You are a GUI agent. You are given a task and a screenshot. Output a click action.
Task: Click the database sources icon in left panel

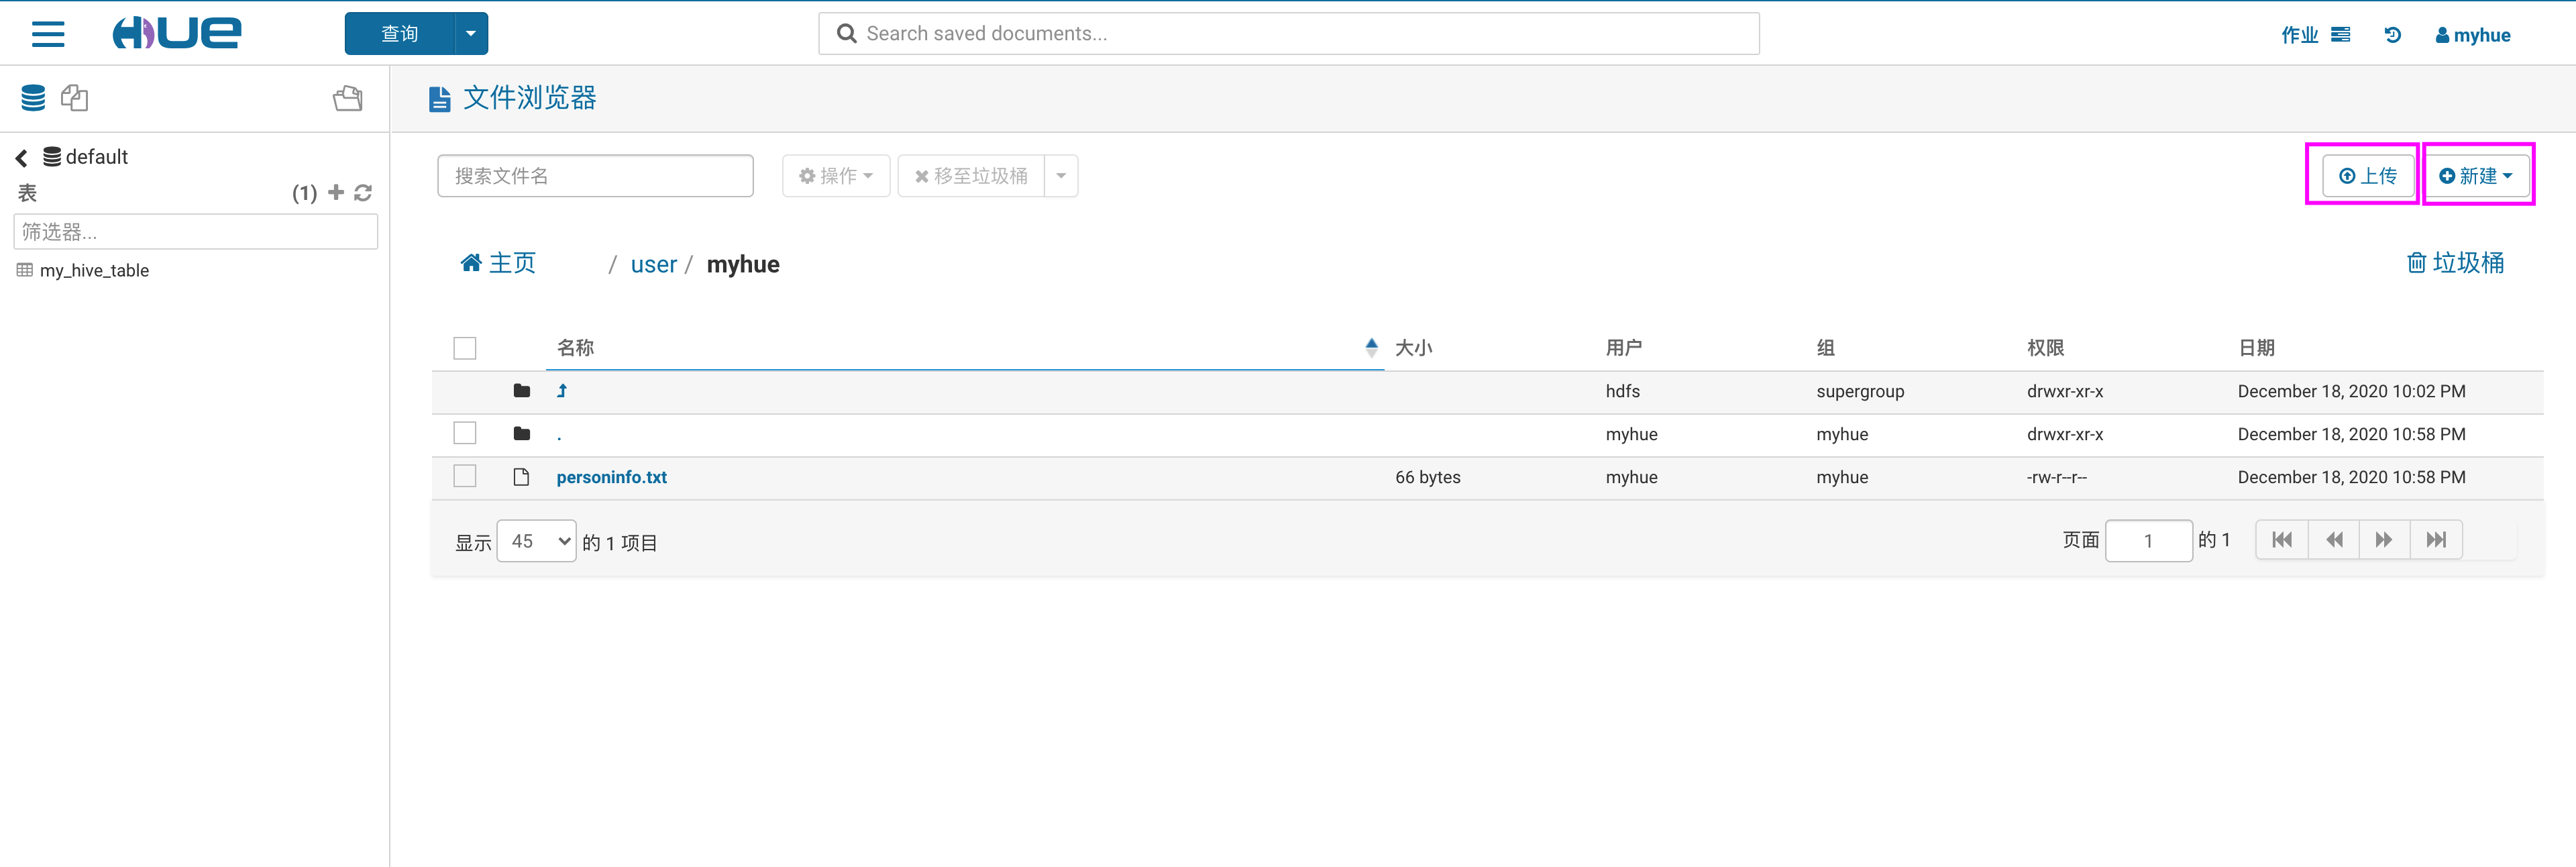point(33,98)
